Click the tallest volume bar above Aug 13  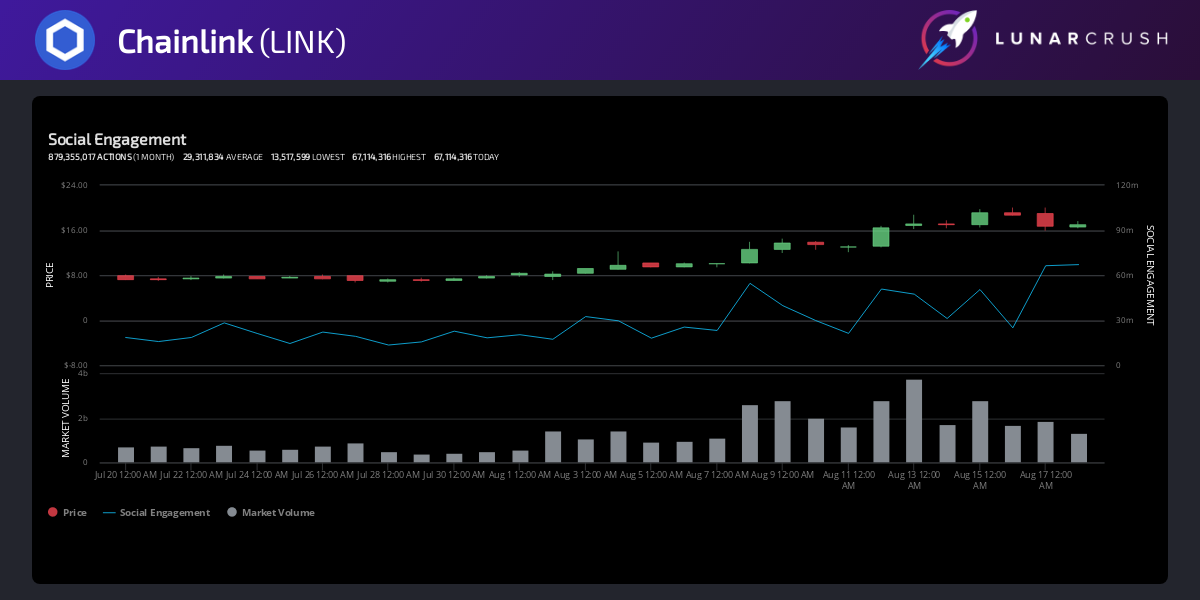(914, 421)
